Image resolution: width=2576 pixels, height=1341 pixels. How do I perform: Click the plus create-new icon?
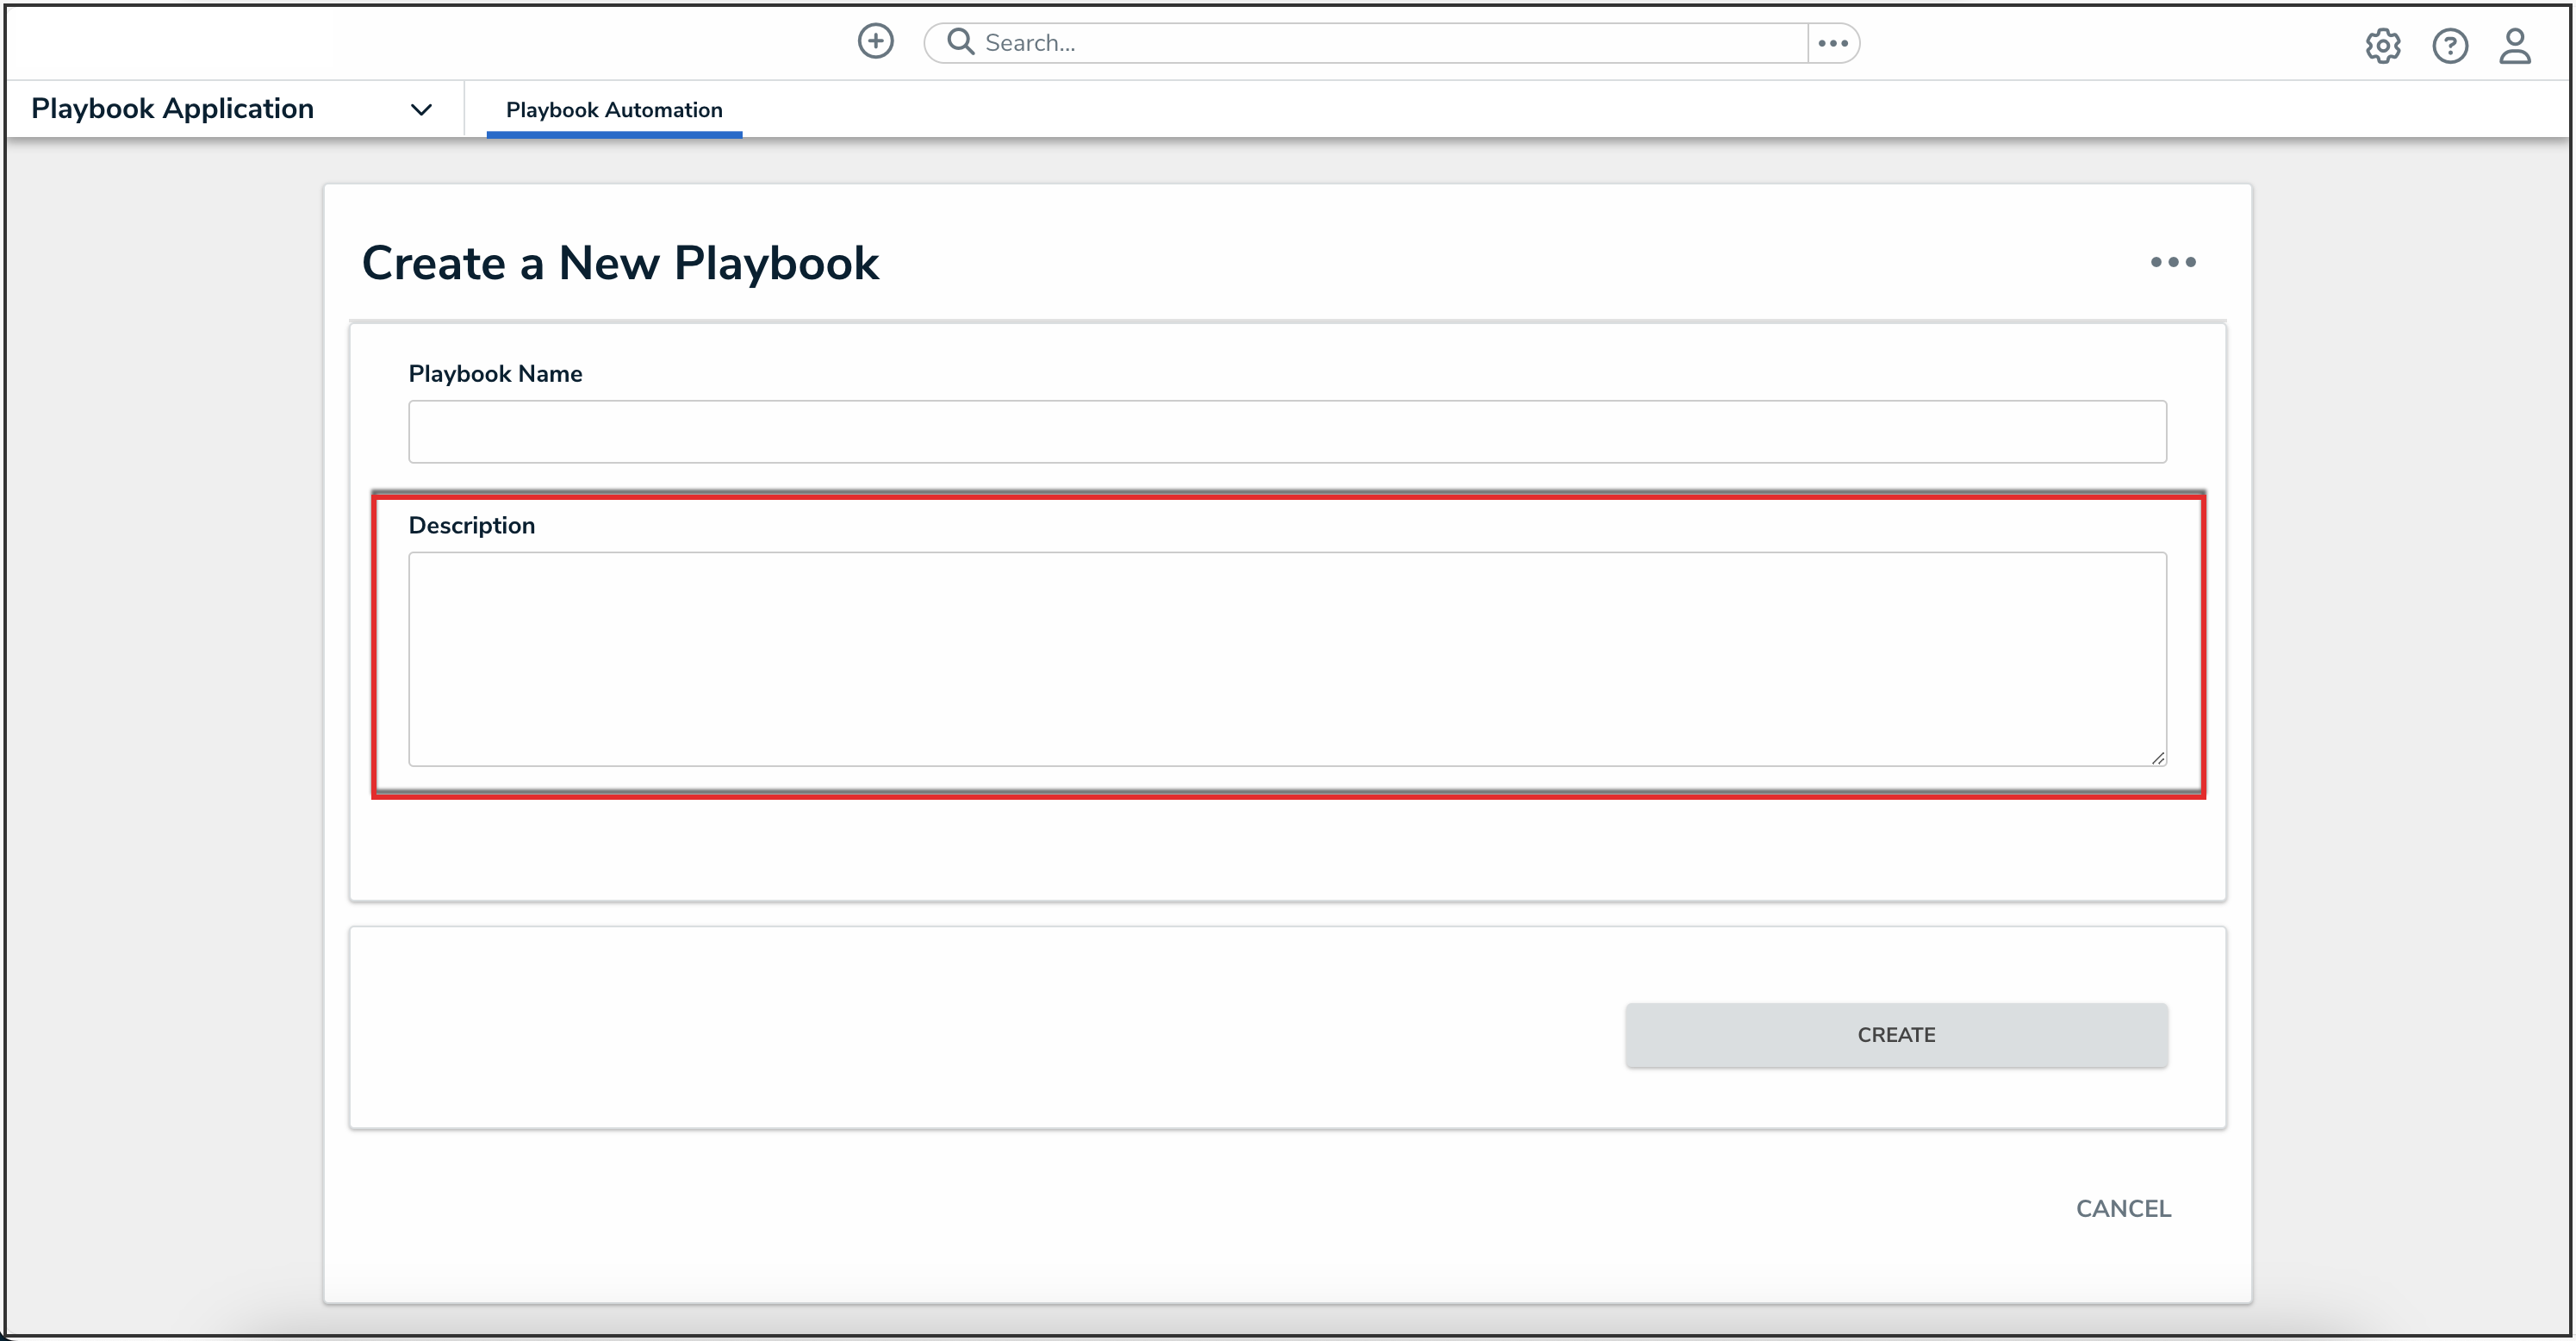(x=875, y=42)
